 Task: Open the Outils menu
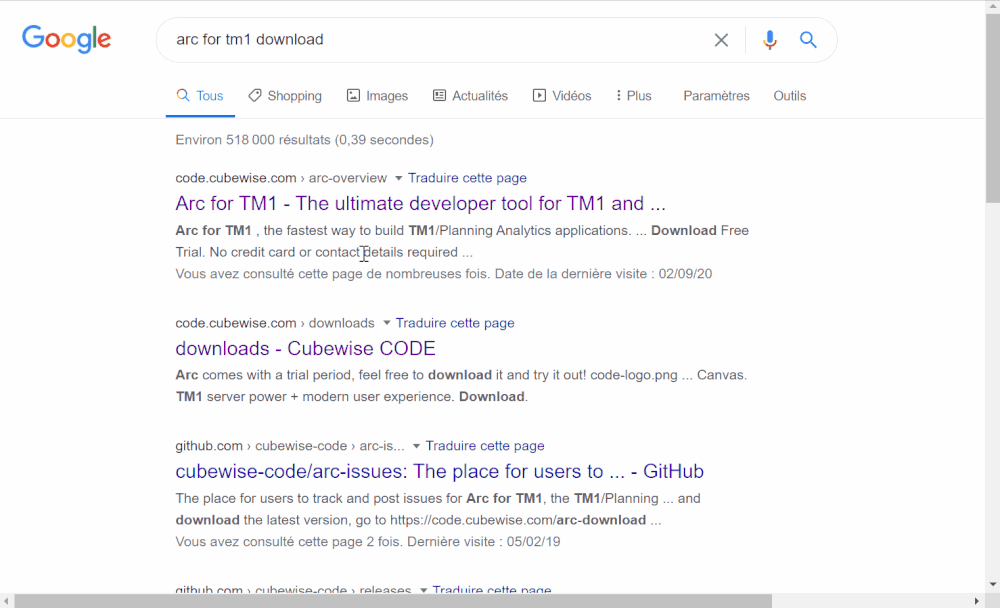click(789, 95)
